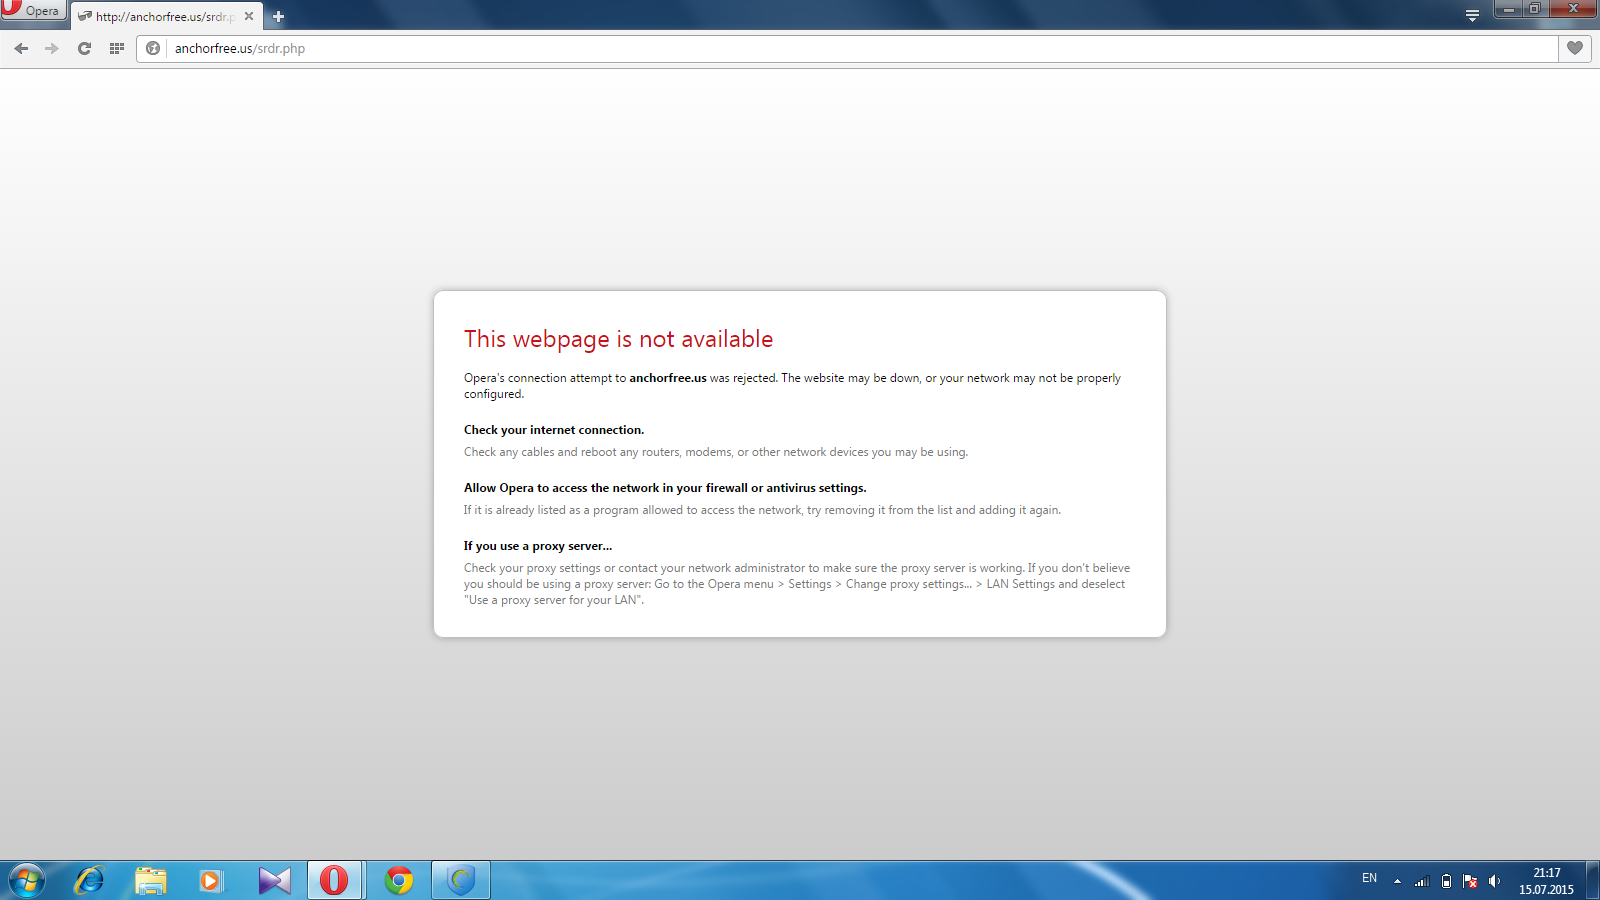Image resolution: width=1600 pixels, height=900 pixels.
Task: Open the power battery tray icon
Action: click(x=1446, y=881)
